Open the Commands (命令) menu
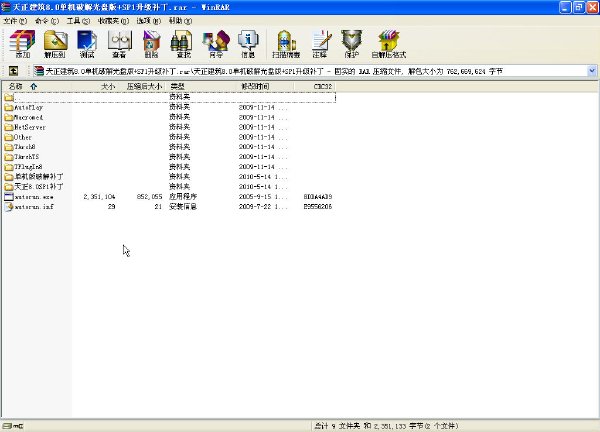600x432 pixels. coord(47,21)
